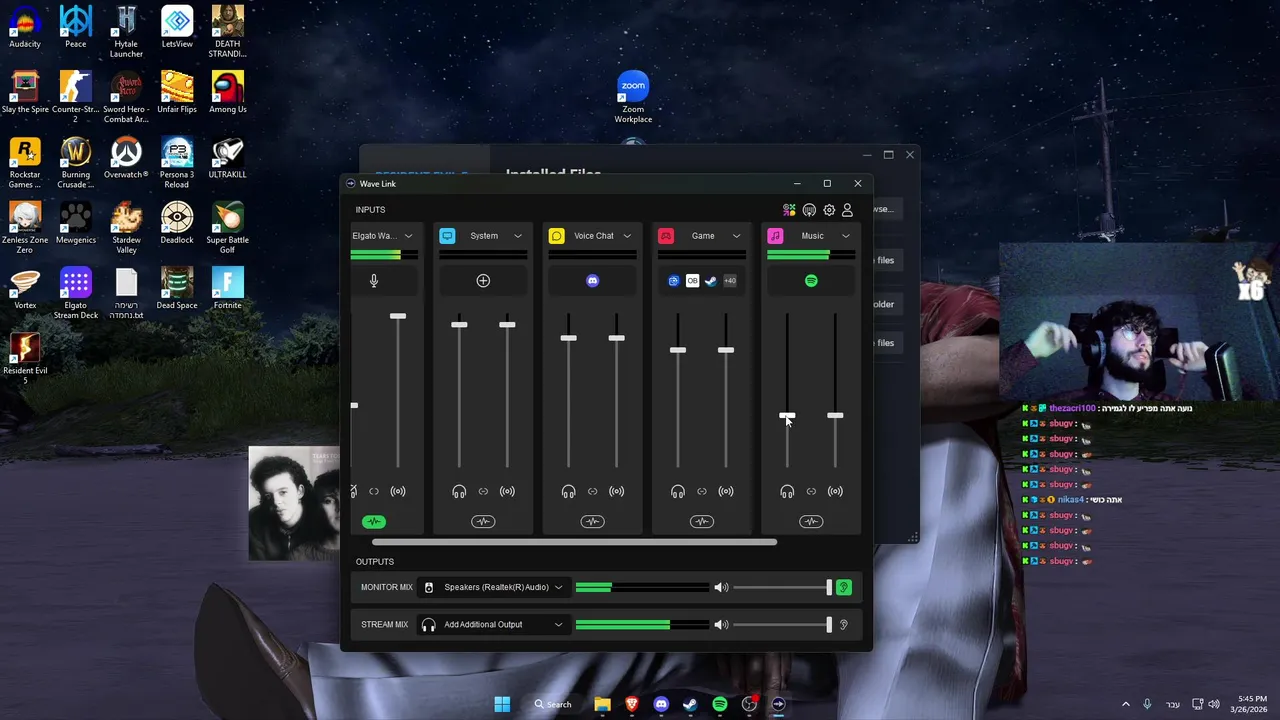
Task: Click the pink Music channel note icon
Action: pos(775,236)
